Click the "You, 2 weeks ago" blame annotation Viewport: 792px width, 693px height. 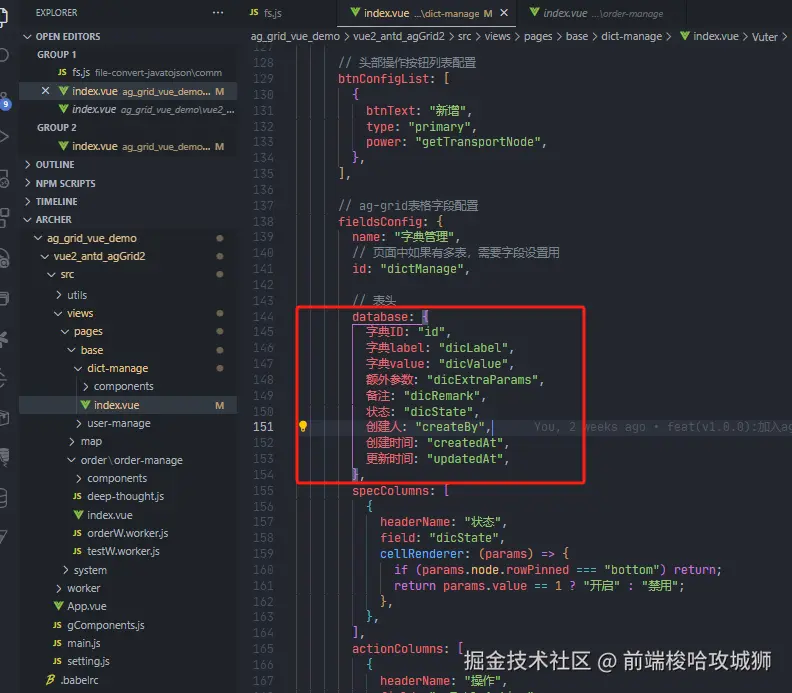tap(589, 427)
